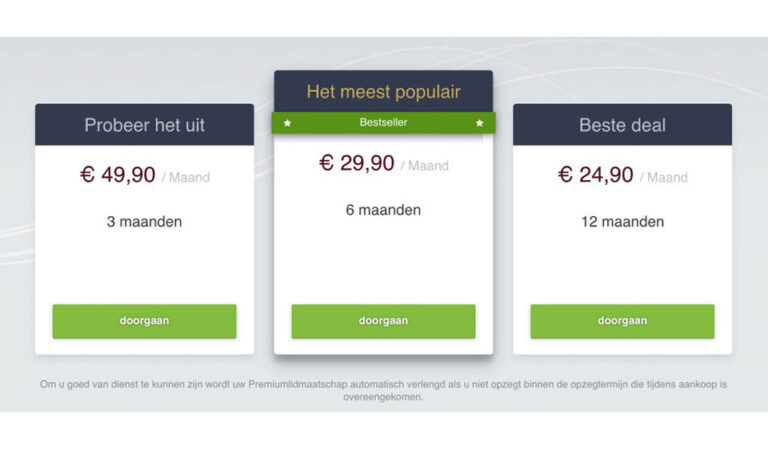Select the Beste deal header

tap(623, 124)
